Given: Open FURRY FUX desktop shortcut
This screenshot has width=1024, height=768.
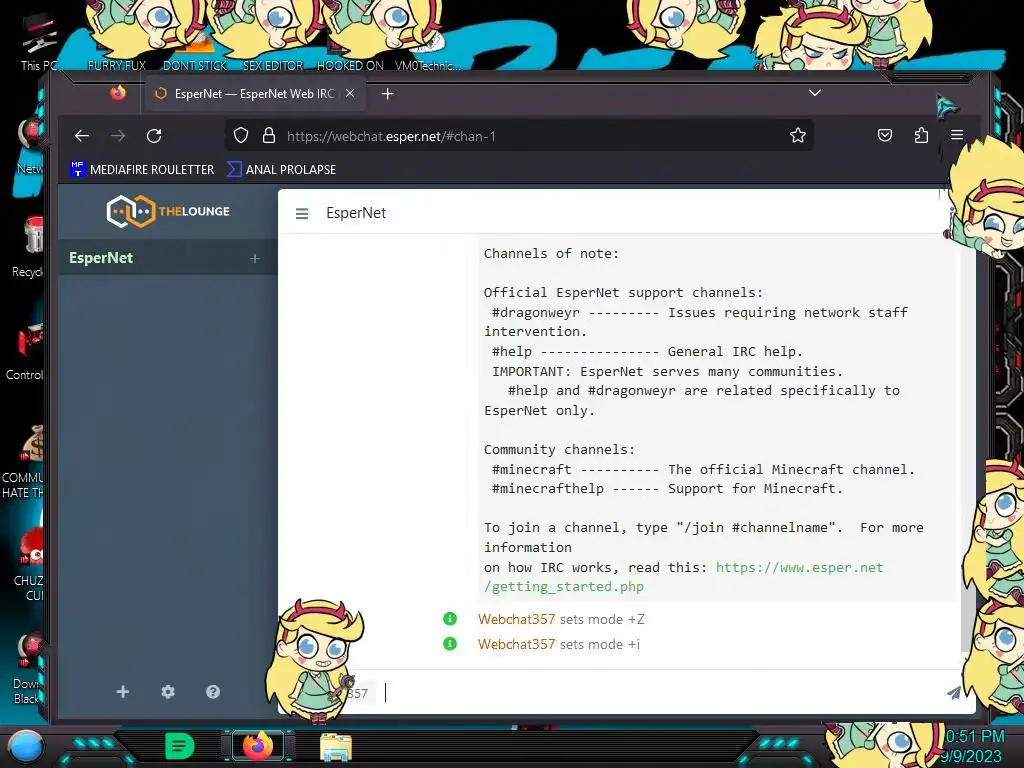Looking at the screenshot, I should (x=116, y=65).
